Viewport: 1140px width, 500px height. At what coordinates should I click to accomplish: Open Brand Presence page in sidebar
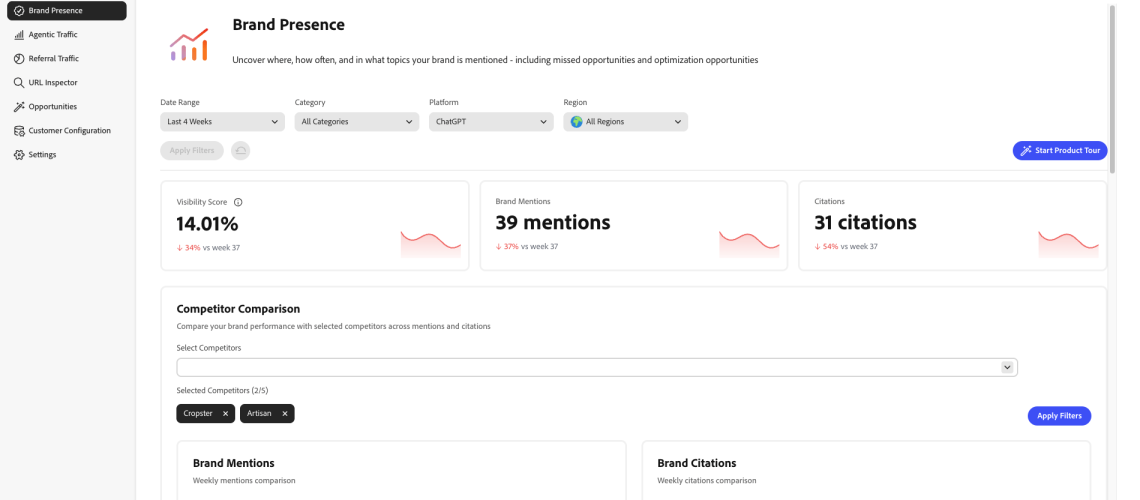67,11
